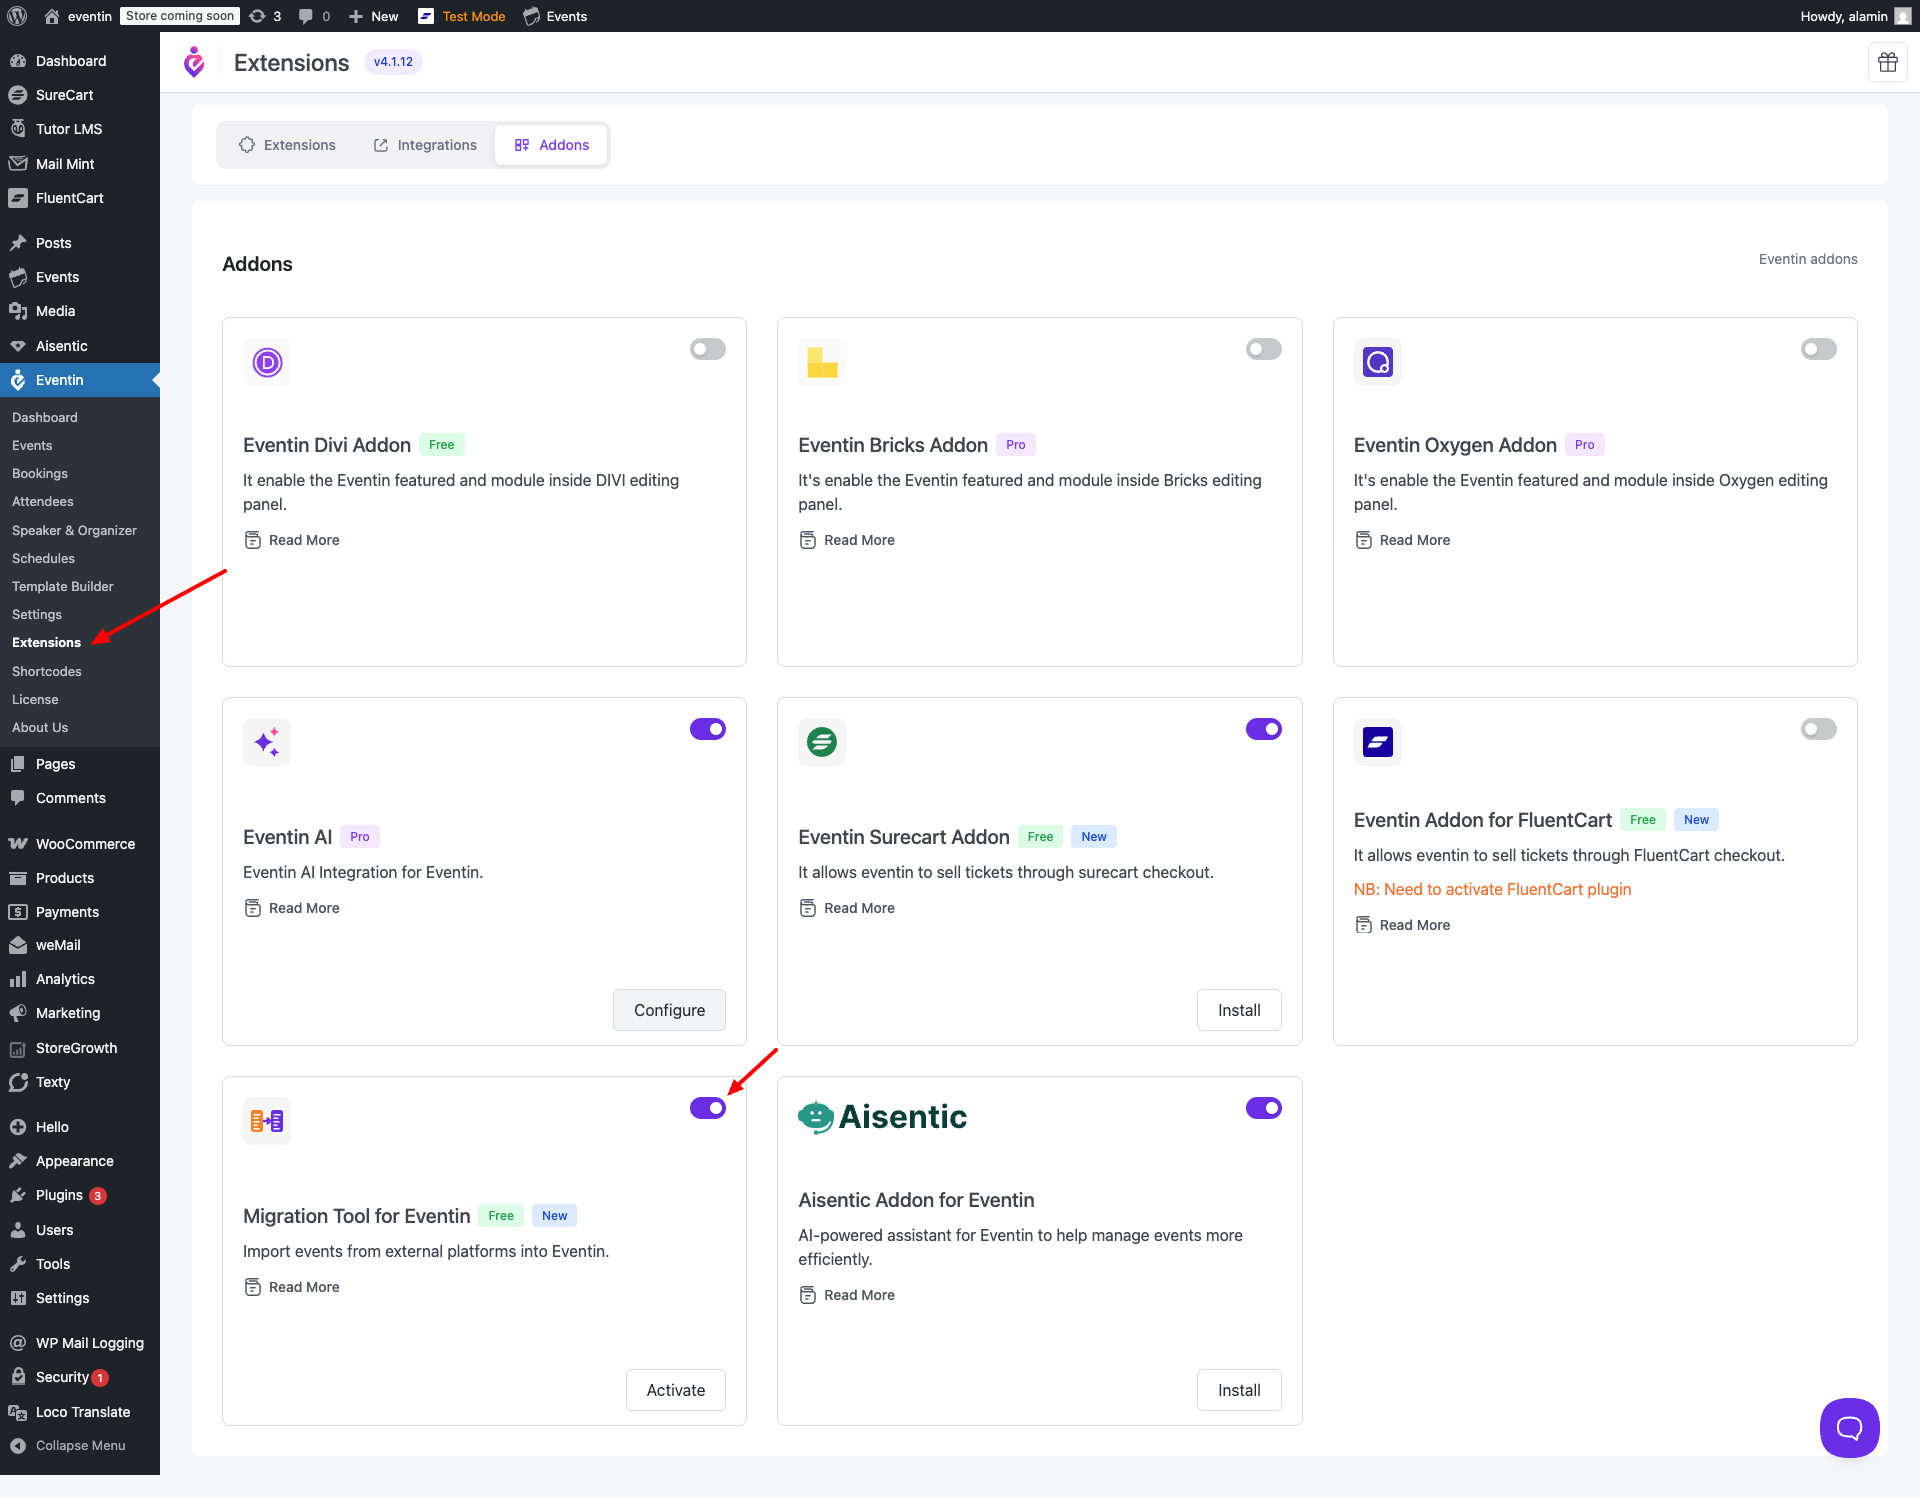Screen dimensions: 1920x1498
Task: Open WooCommerce in the sidebar
Action: [x=80, y=844]
